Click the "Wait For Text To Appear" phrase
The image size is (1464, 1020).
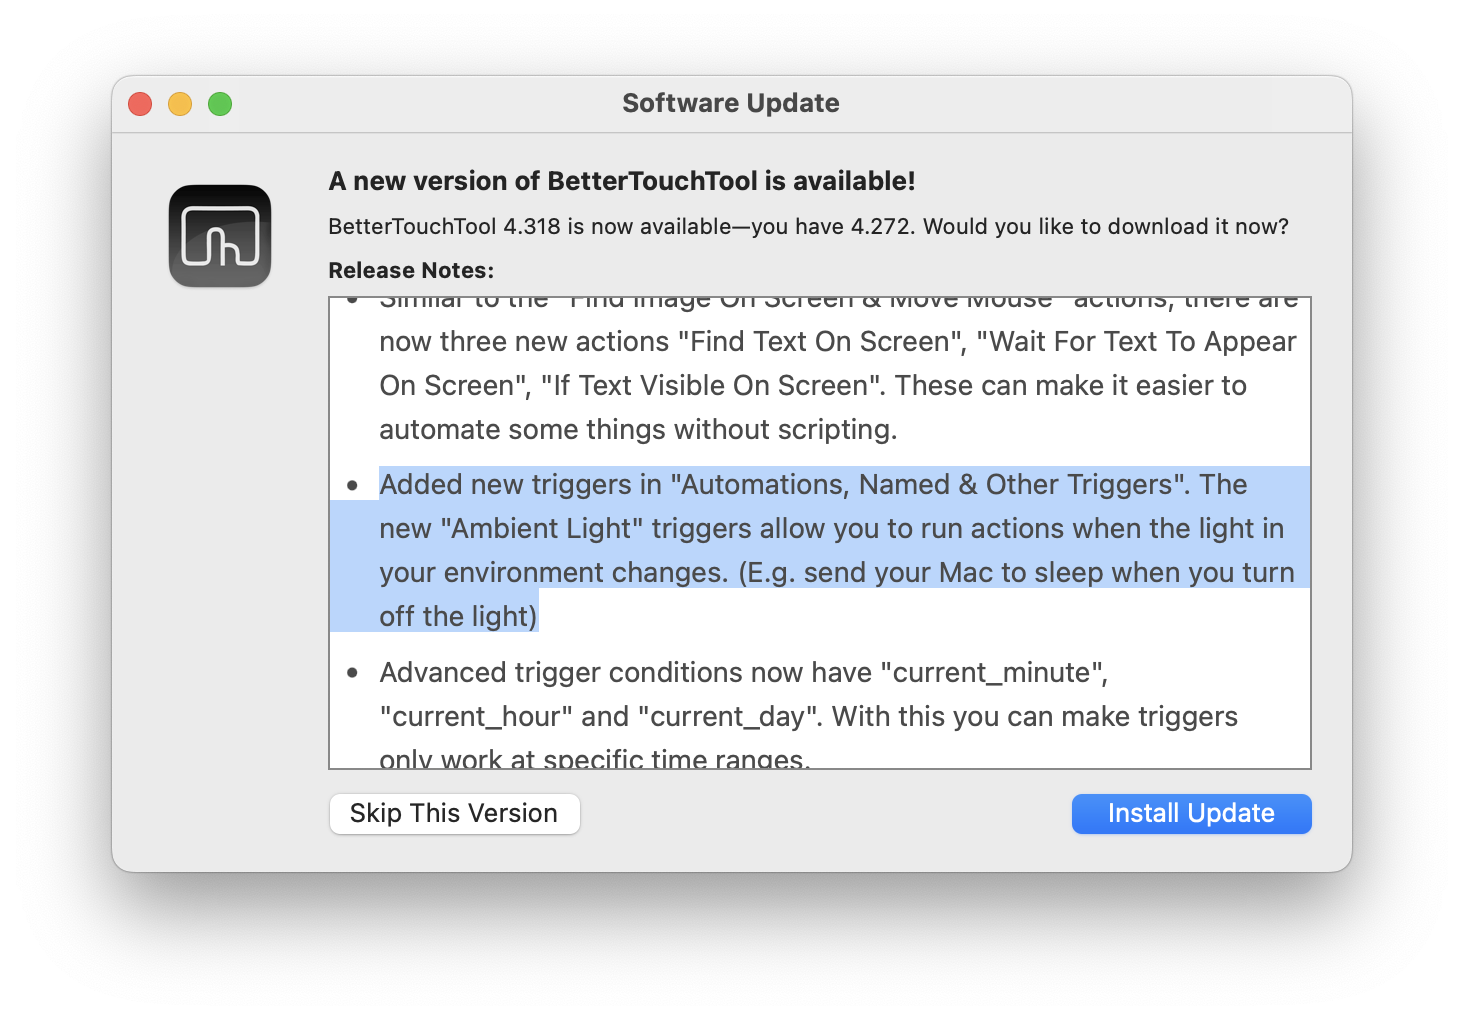click(x=1136, y=342)
